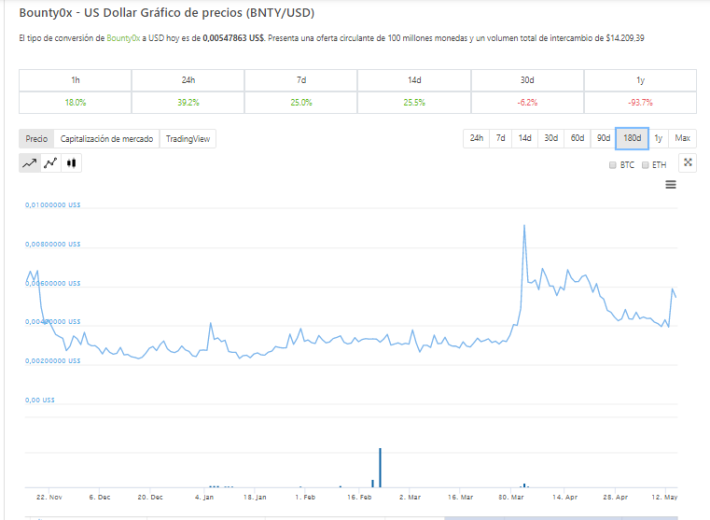This screenshot has width=710, height=520.
Task: Click the 20. Dec date label
Action: click(150, 497)
